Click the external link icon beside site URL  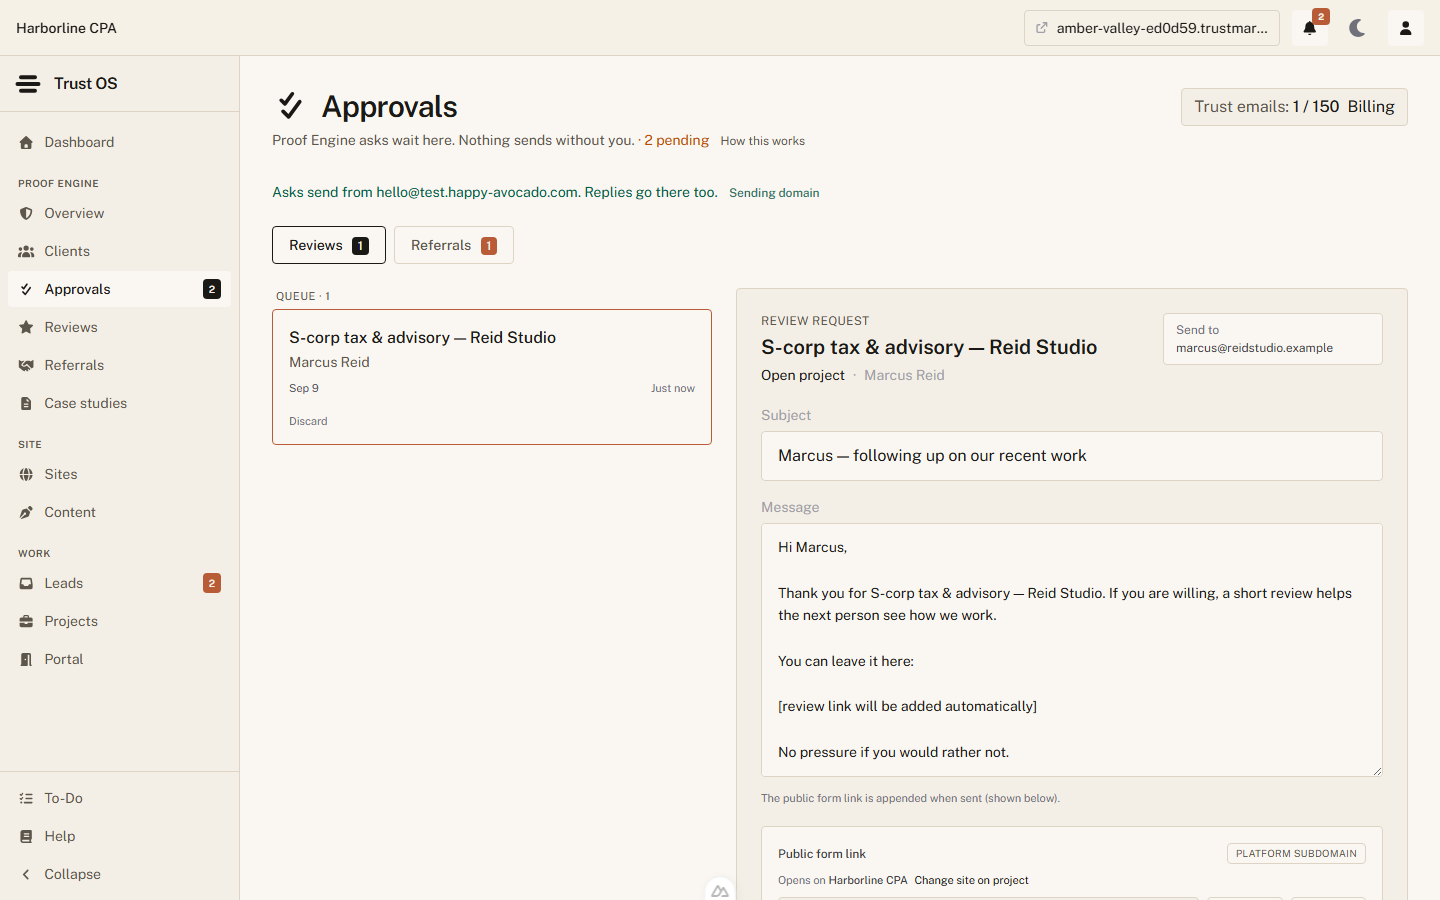(x=1042, y=28)
